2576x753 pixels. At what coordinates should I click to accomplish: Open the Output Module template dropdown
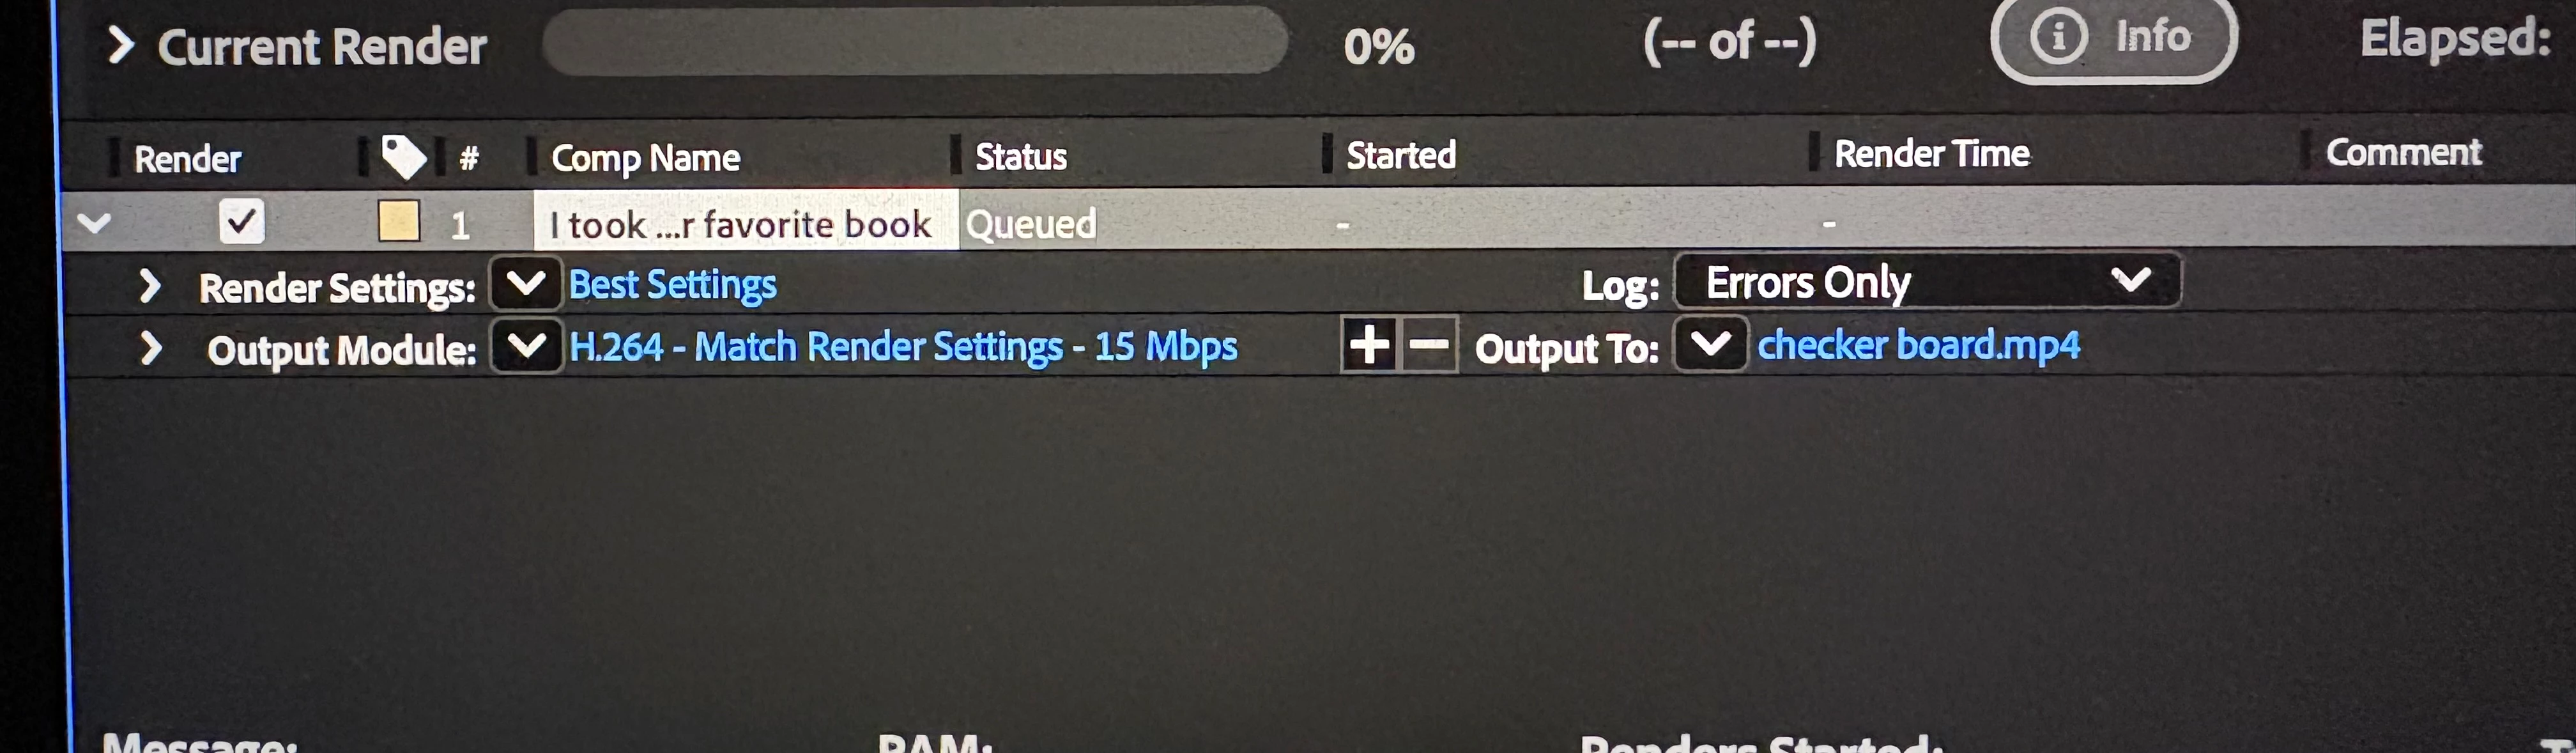click(x=526, y=346)
